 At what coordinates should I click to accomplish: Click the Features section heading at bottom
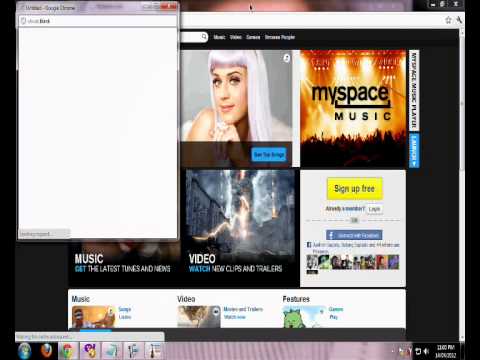(296, 299)
